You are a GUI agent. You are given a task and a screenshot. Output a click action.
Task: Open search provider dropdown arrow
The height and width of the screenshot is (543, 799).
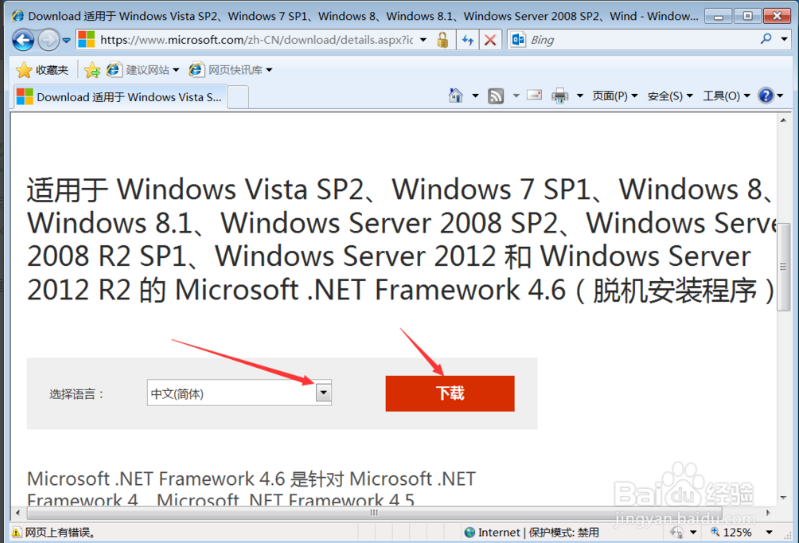click(x=784, y=39)
